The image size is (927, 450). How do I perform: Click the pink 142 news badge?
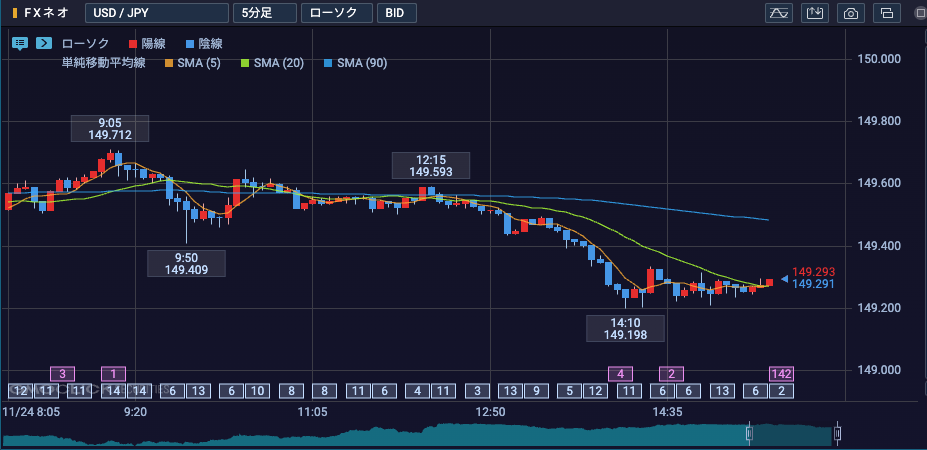tap(781, 374)
